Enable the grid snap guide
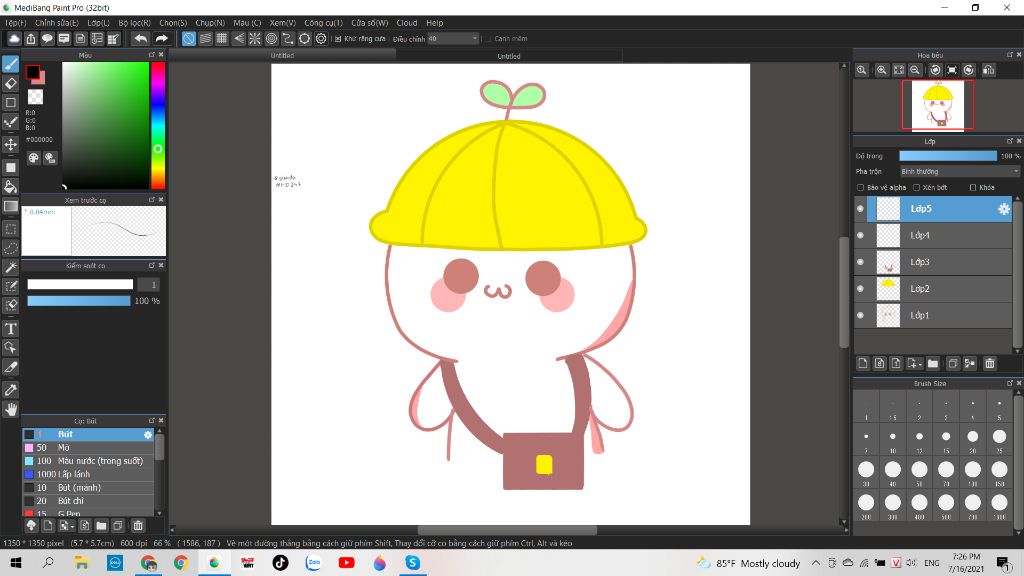The height and width of the screenshot is (576, 1024). 221,39
